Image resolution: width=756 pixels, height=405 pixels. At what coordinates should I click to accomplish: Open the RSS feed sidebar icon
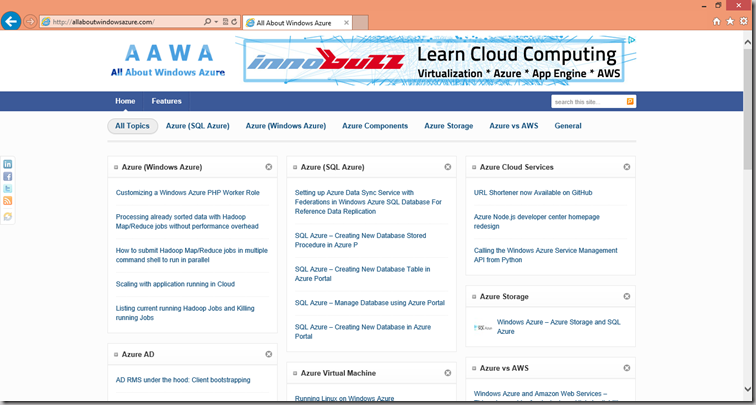pyautogui.click(x=8, y=201)
